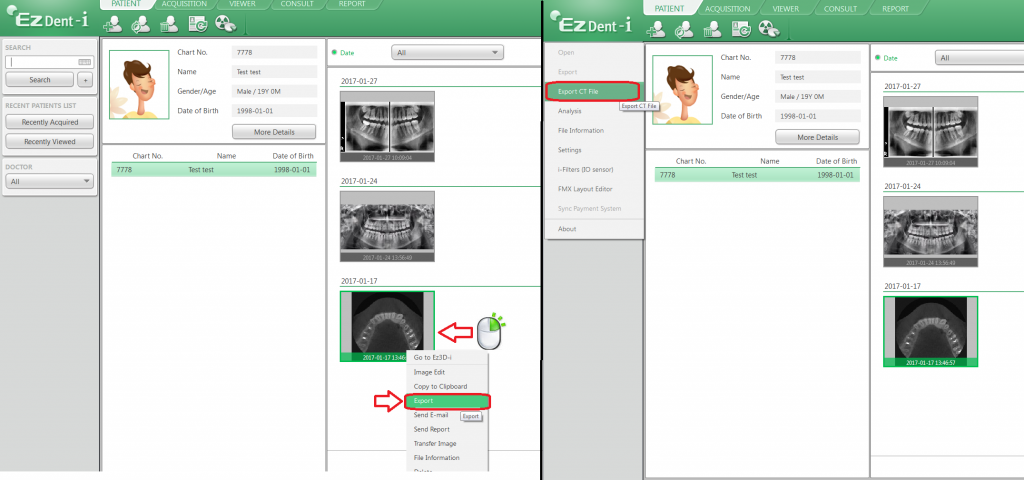Switch to the REPORT tab in right window
The image size is (1024, 480).
click(895, 8)
